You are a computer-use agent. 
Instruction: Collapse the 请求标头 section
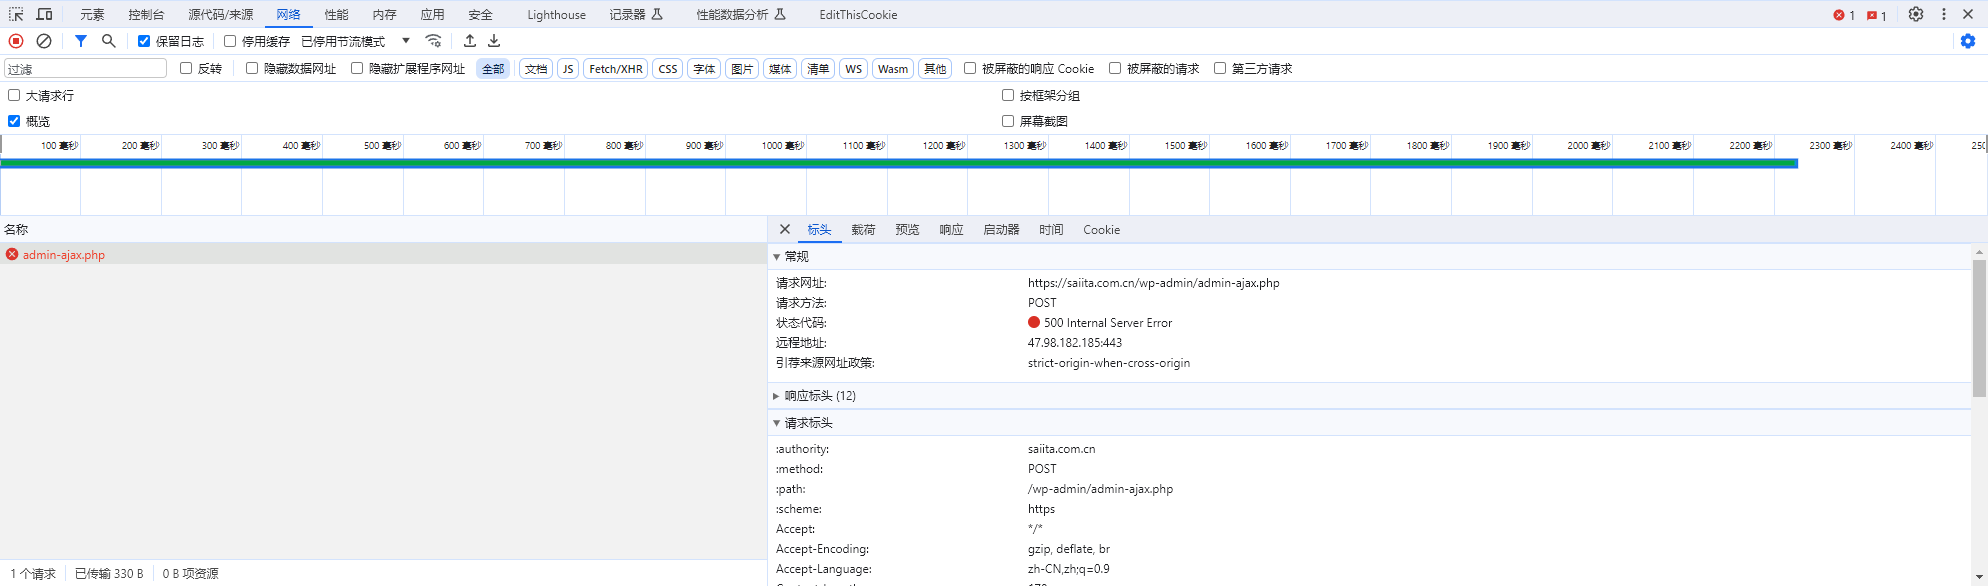808,423
